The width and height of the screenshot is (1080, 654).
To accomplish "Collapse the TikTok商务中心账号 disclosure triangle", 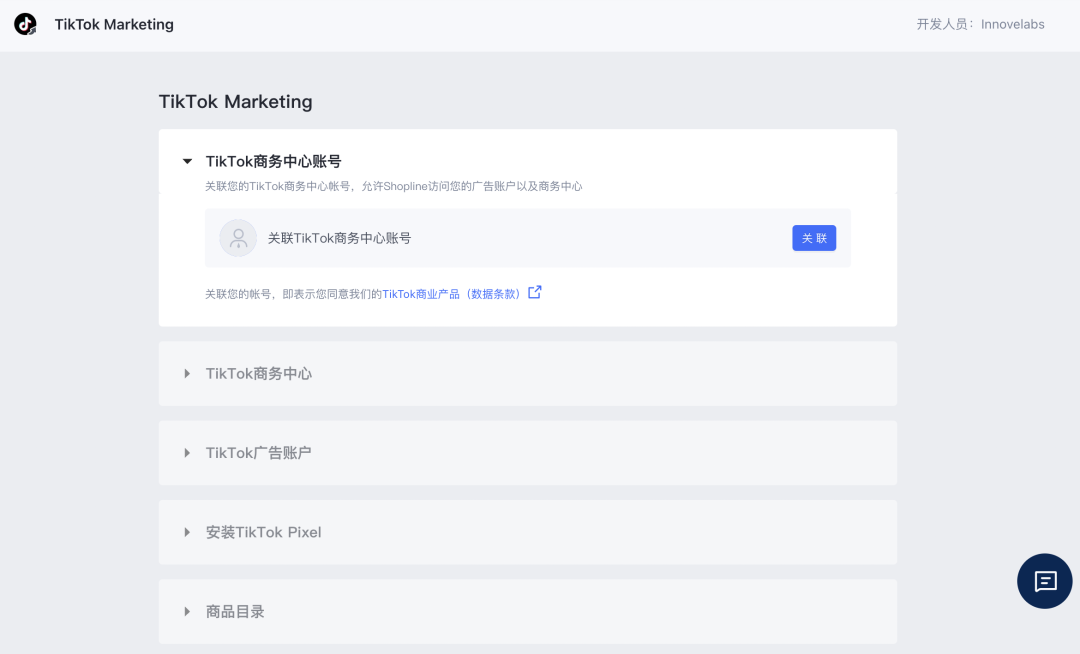I will coord(186,160).
